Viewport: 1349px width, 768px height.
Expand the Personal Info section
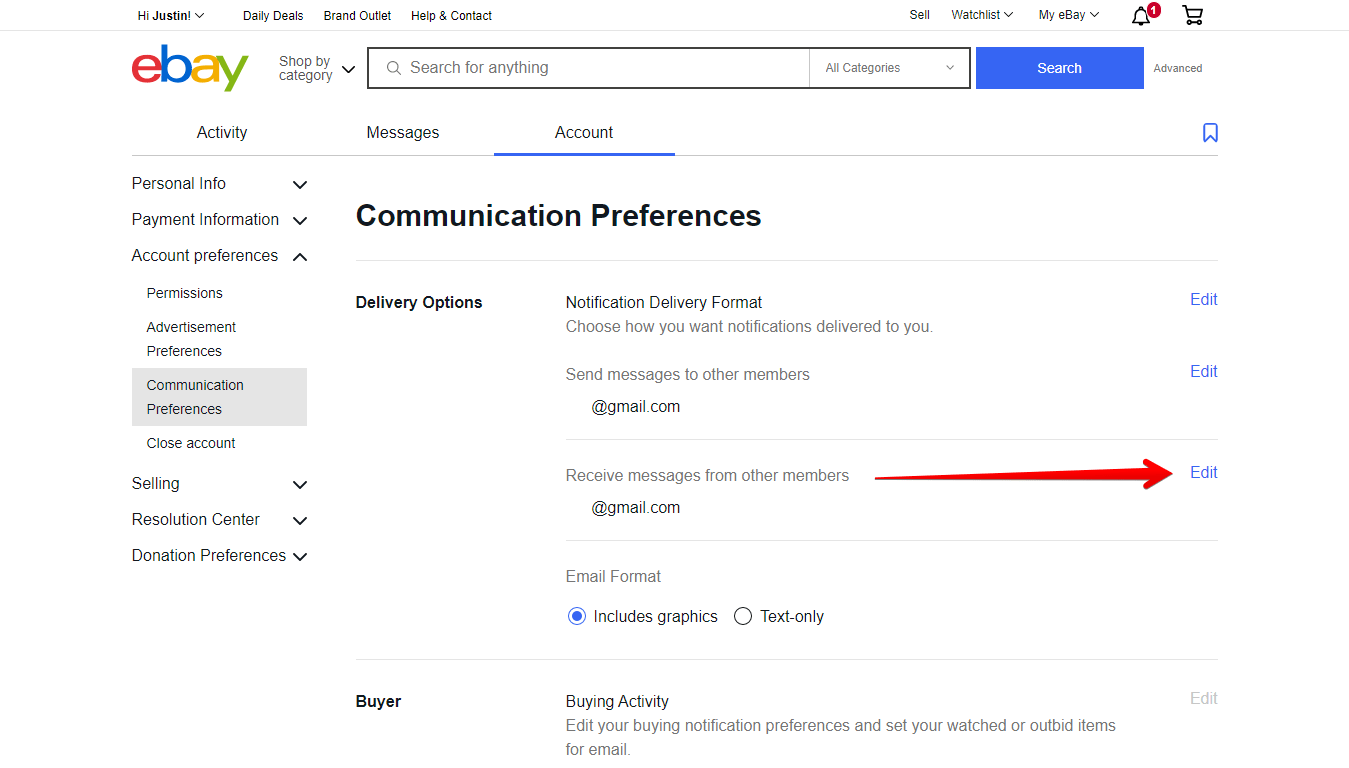click(x=219, y=184)
